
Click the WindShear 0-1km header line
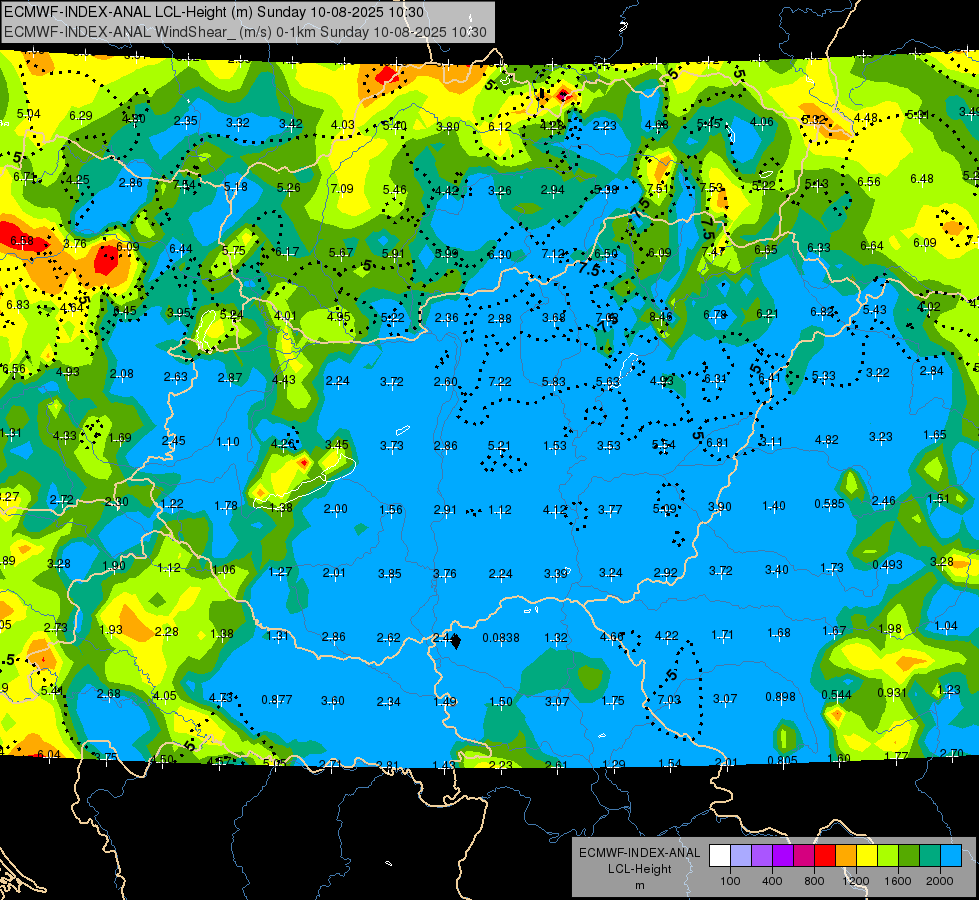245,32
